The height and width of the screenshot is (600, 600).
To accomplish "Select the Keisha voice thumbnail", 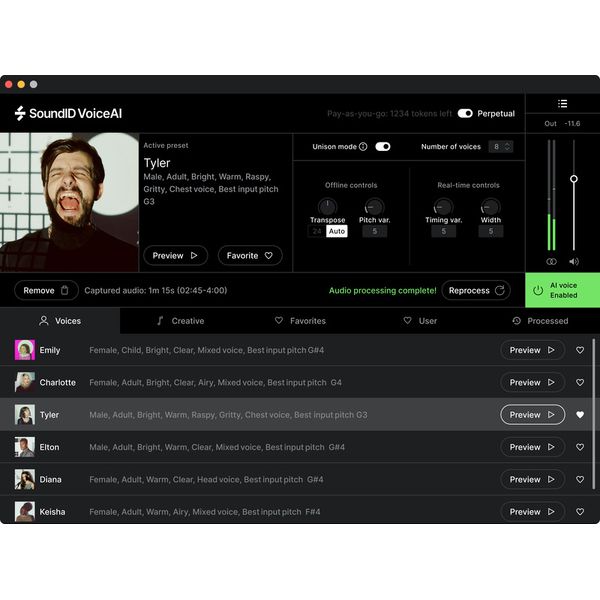I will [25, 512].
